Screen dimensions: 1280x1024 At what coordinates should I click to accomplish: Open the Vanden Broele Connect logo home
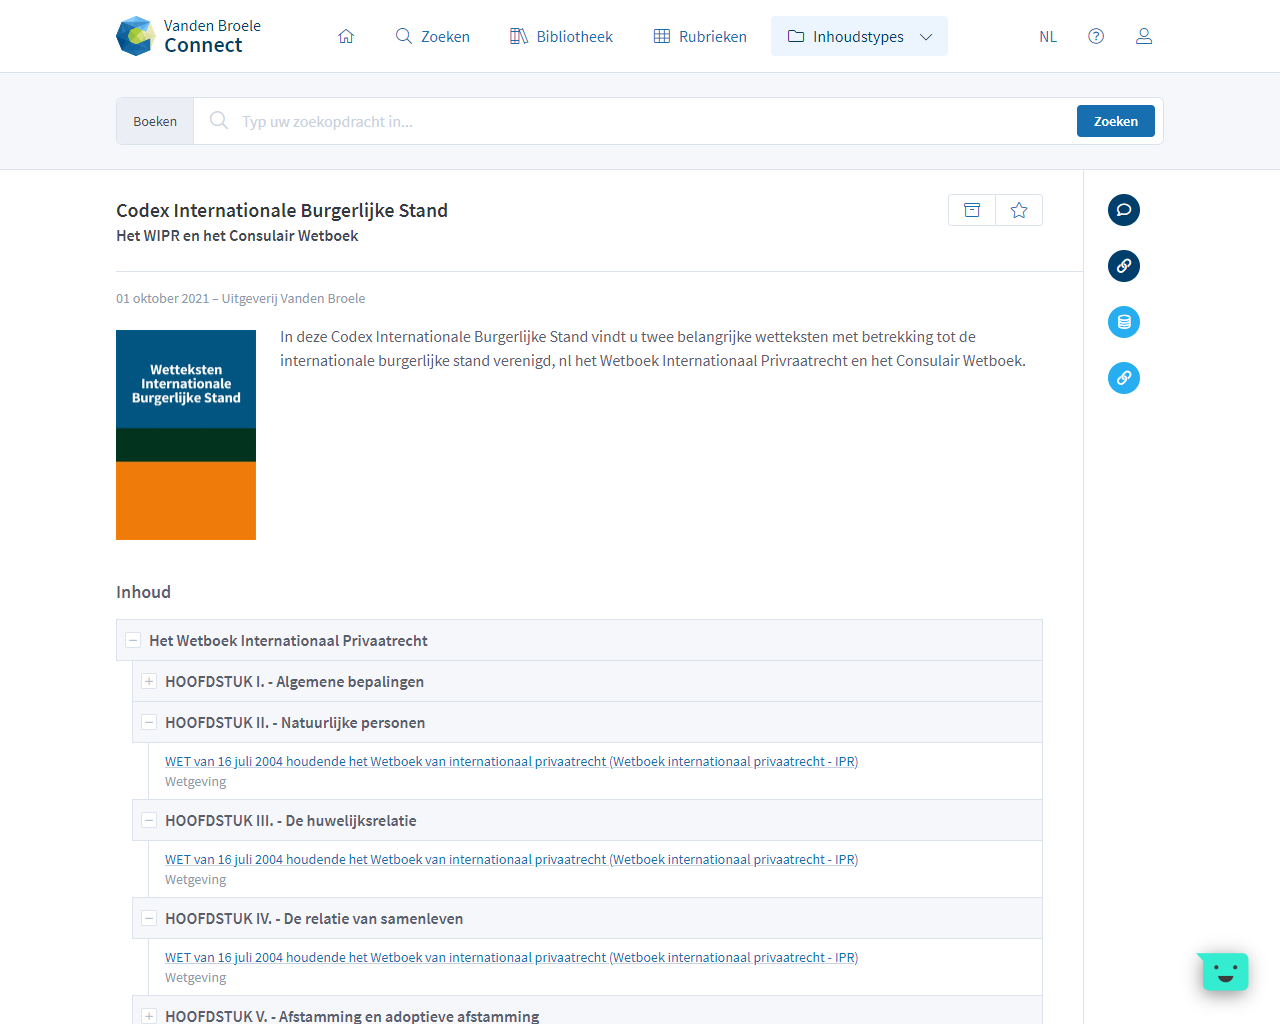click(188, 36)
